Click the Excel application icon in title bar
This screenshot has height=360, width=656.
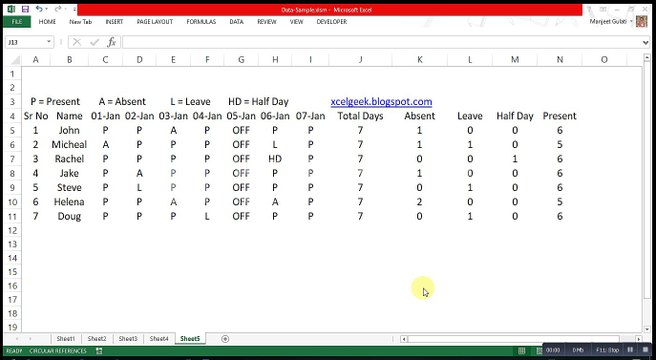click(11, 9)
